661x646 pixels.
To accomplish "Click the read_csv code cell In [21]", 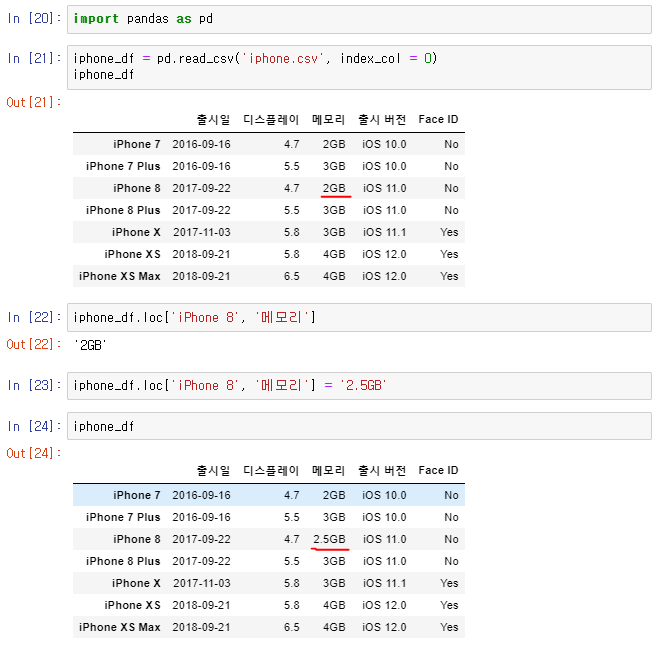I will click(359, 67).
